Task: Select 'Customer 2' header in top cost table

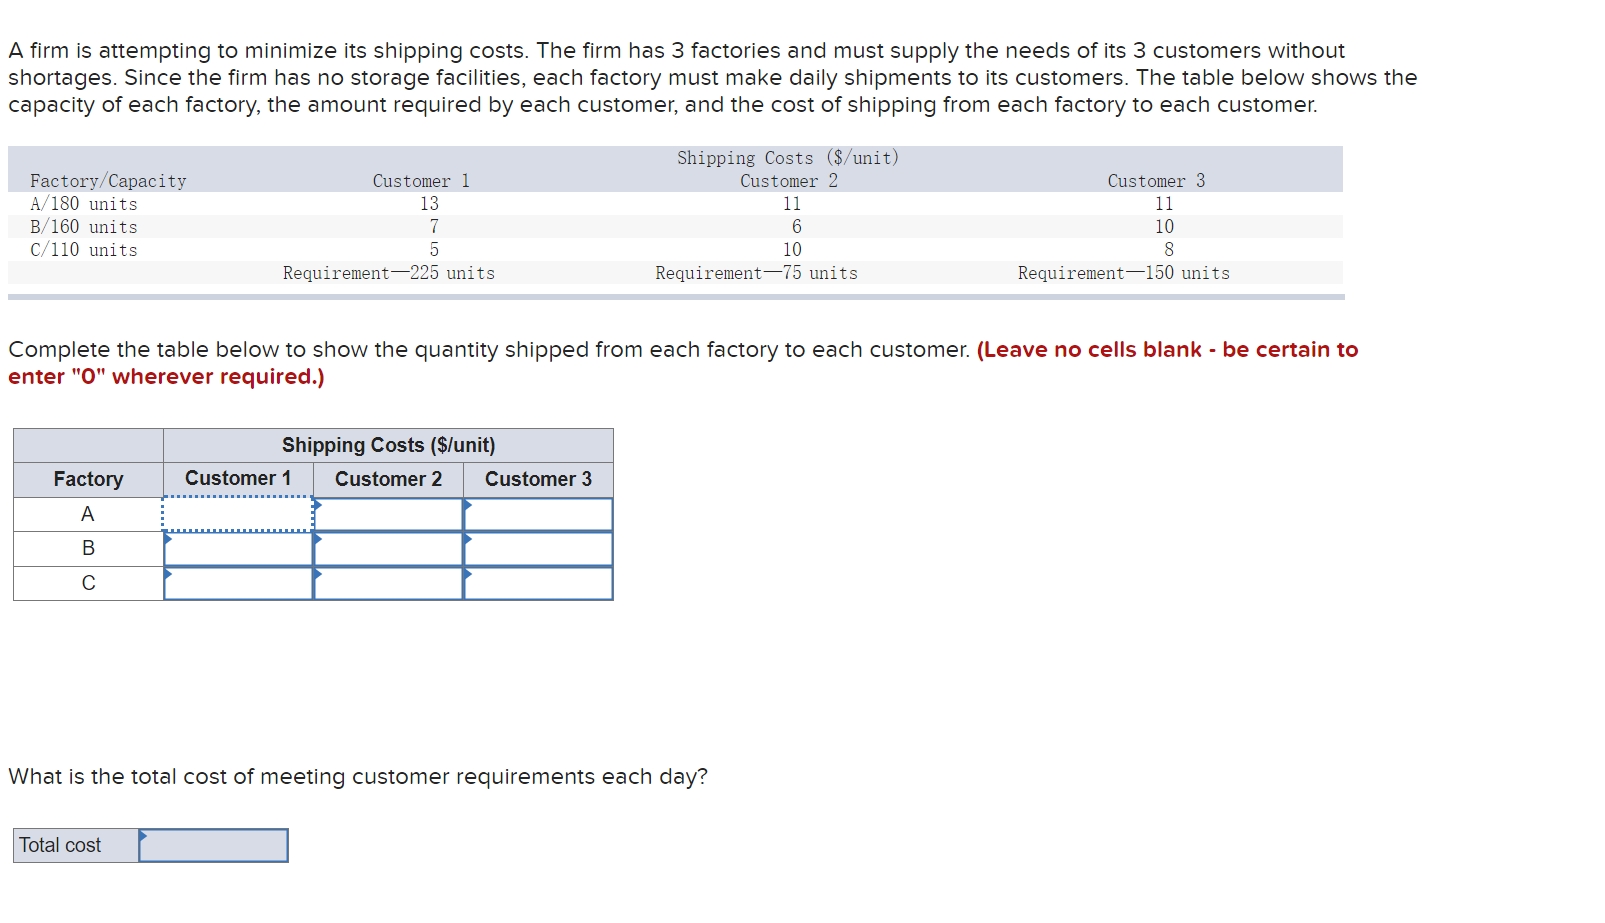Action: (x=789, y=181)
